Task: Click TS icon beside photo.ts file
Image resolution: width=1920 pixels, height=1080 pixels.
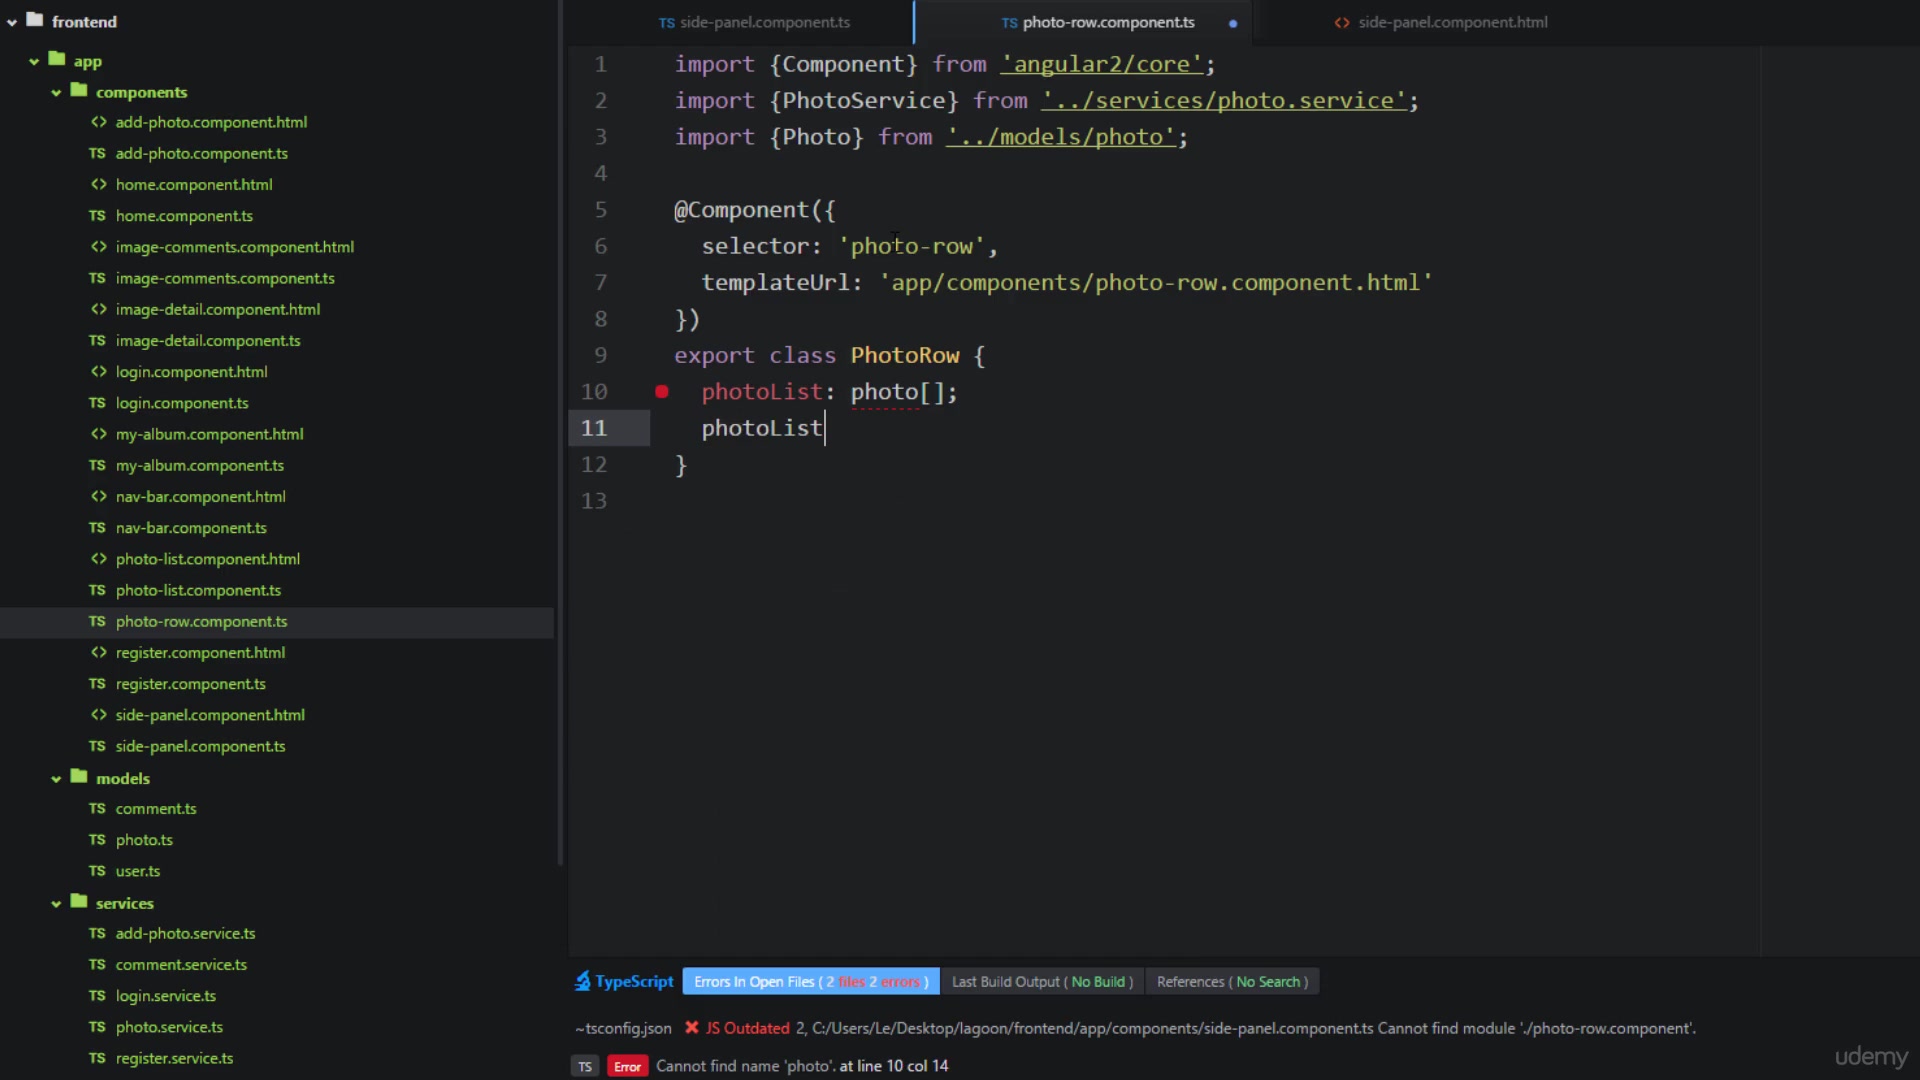Action: point(97,840)
